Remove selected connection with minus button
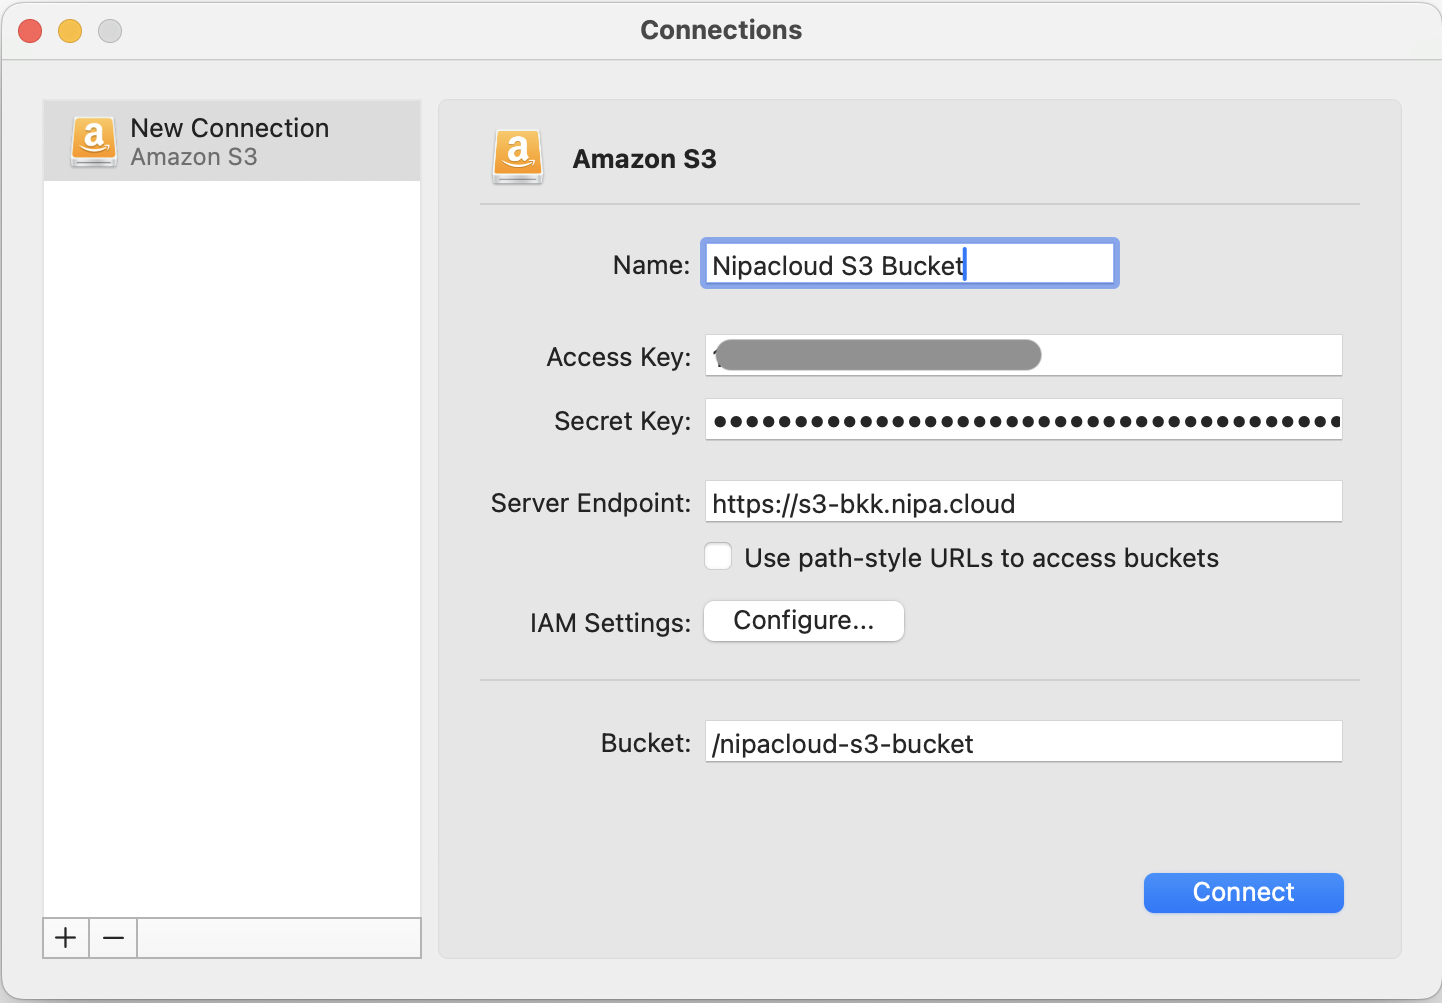Viewport: 1442px width, 1003px height. (113, 938)
